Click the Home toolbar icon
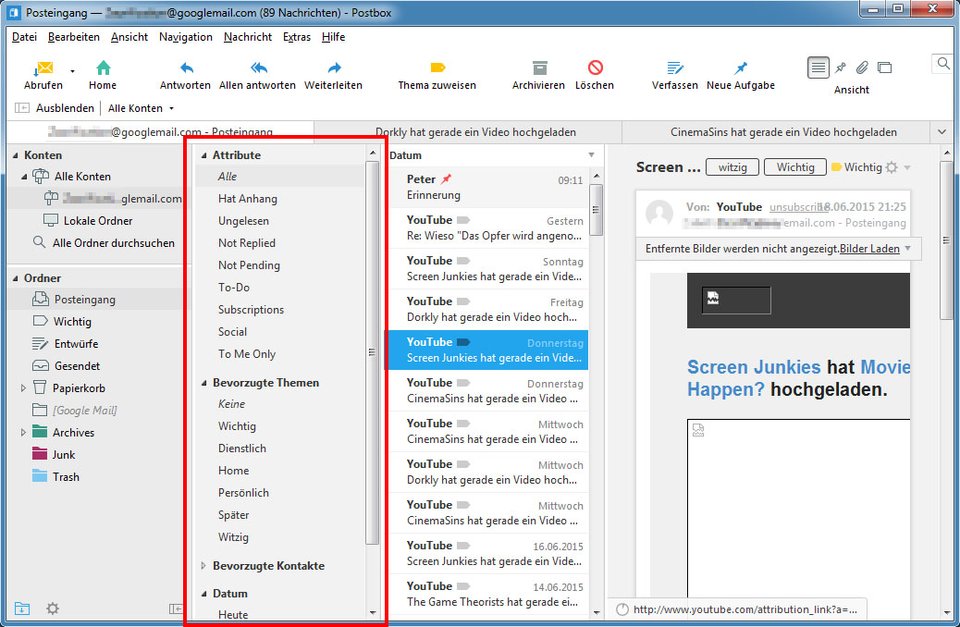Image resolution: width=960 pixels, height=627 pixels. [103, 67]
